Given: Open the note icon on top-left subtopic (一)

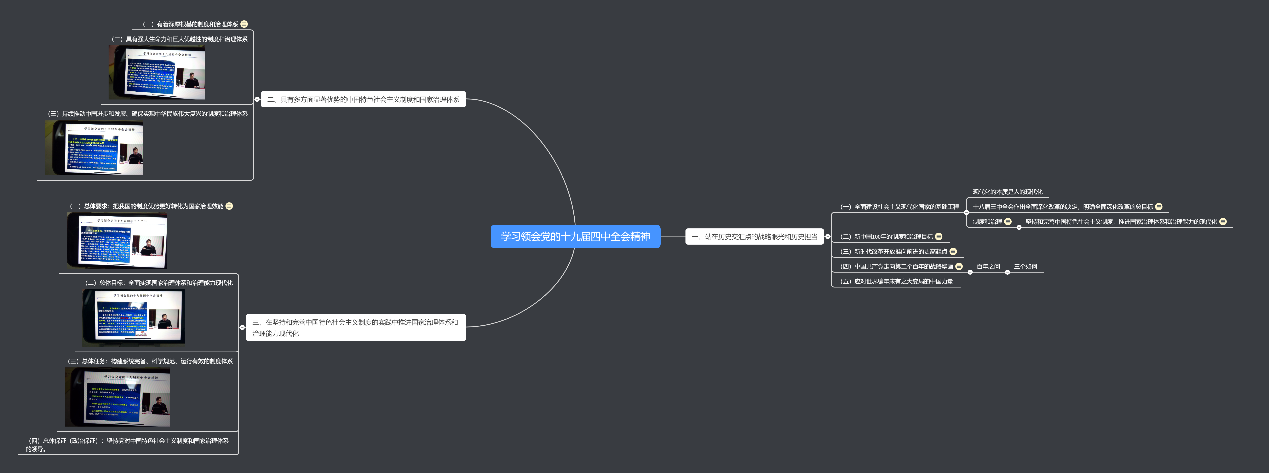Looking at the screenshot, I should click(244, 23).
